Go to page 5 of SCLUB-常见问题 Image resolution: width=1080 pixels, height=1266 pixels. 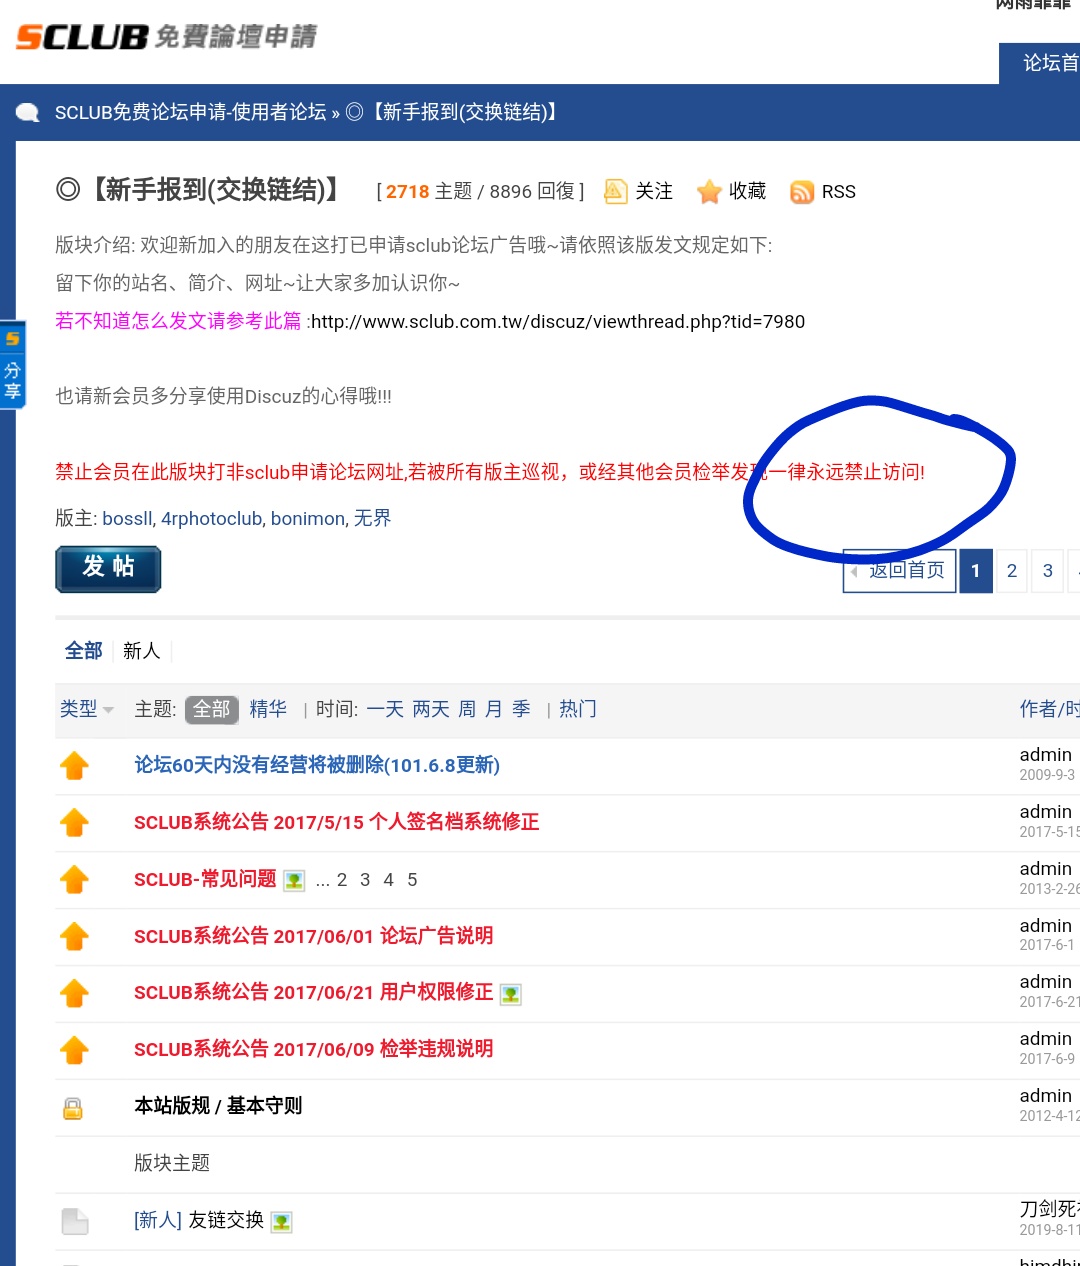pos(412,880)
